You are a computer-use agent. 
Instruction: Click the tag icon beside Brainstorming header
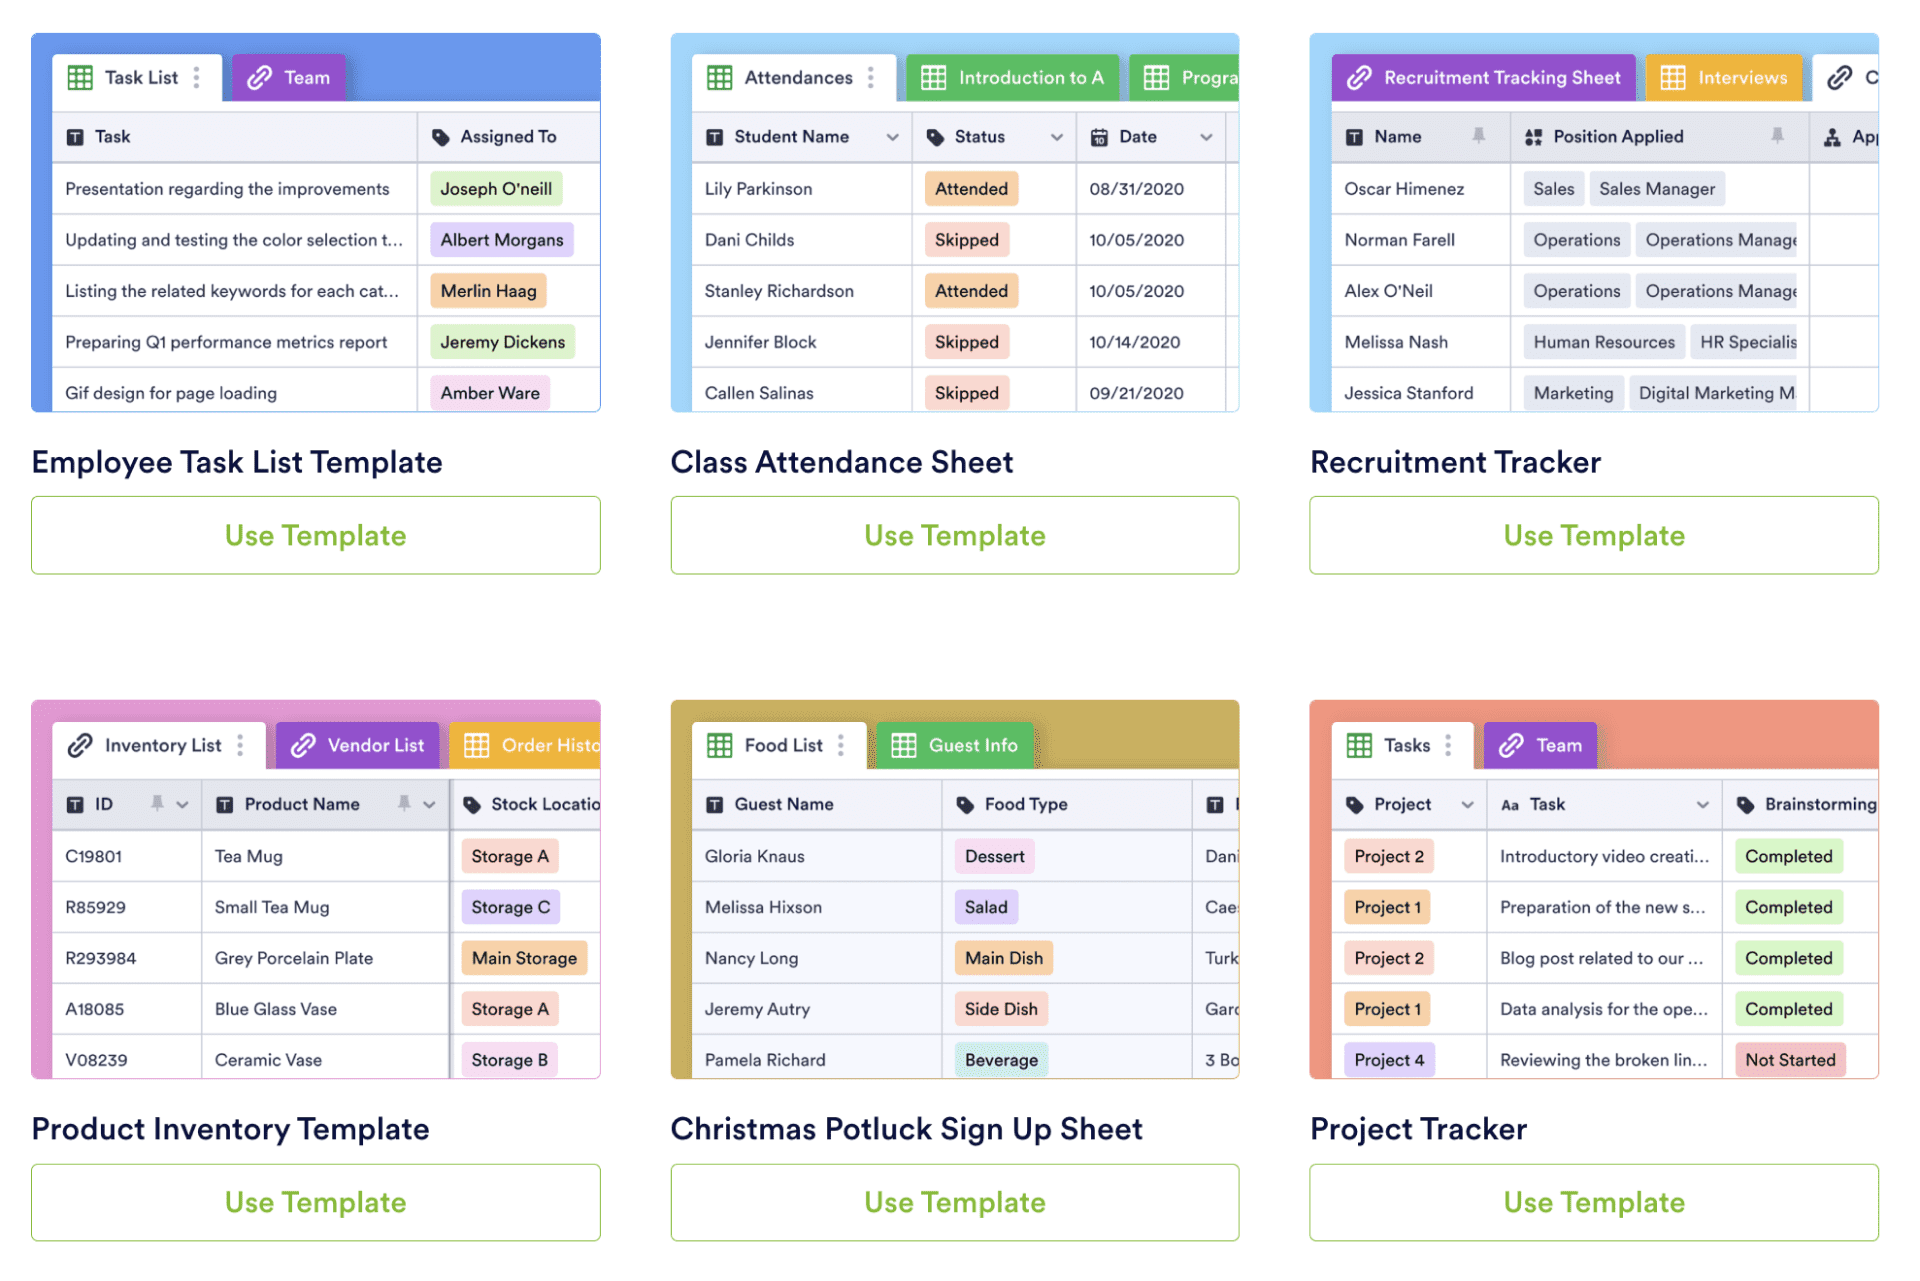tap(1745, 805)
